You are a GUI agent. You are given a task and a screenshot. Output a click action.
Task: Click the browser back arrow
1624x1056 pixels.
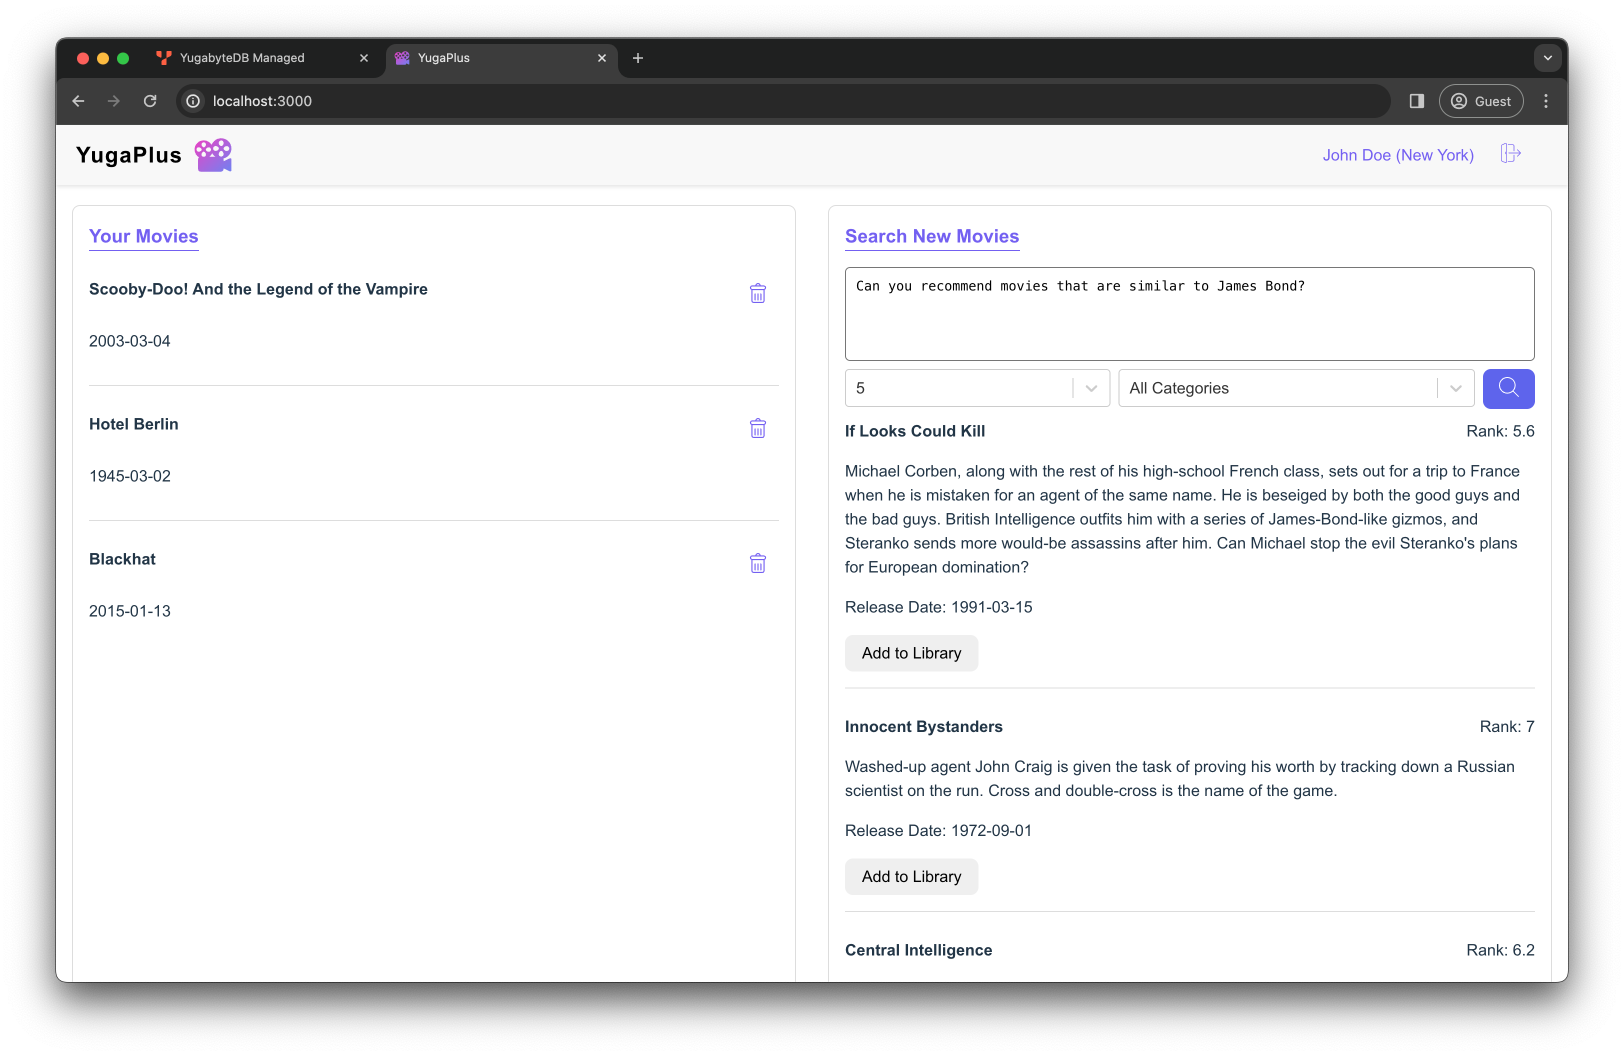pos(78,101)
